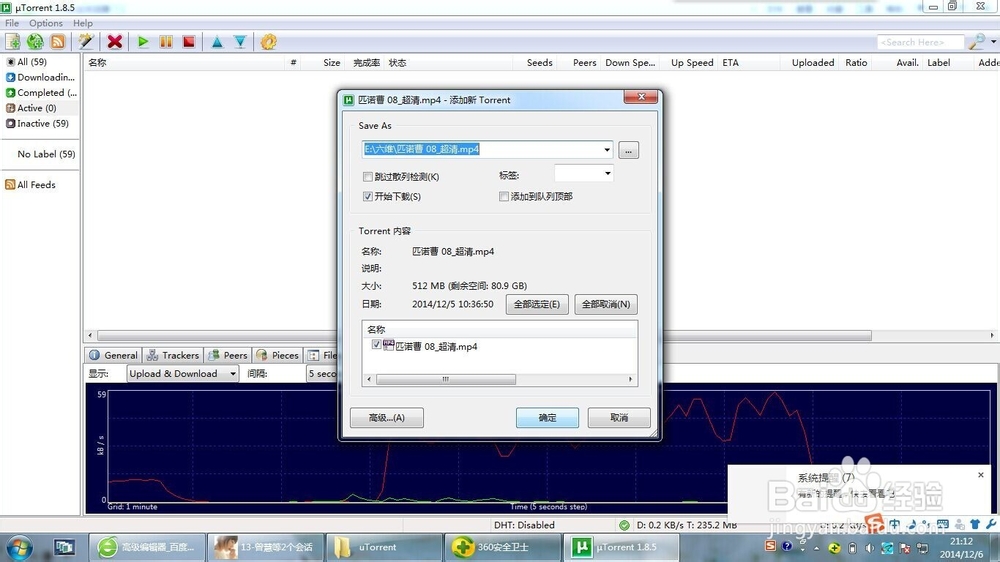Click the taskbar clock showing 21:12

pos(961,547)
